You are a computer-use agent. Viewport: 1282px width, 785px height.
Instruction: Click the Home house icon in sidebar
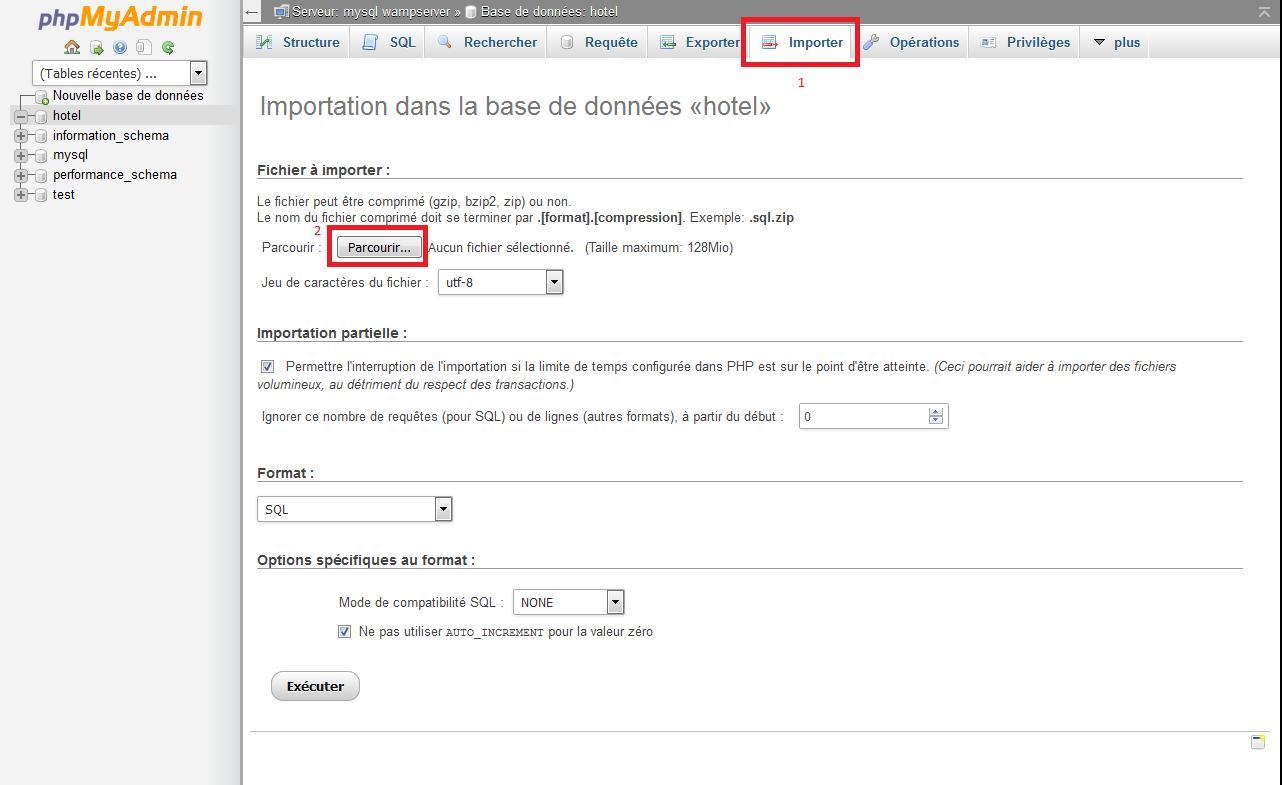pyautogui.click(x=71, y=47)
